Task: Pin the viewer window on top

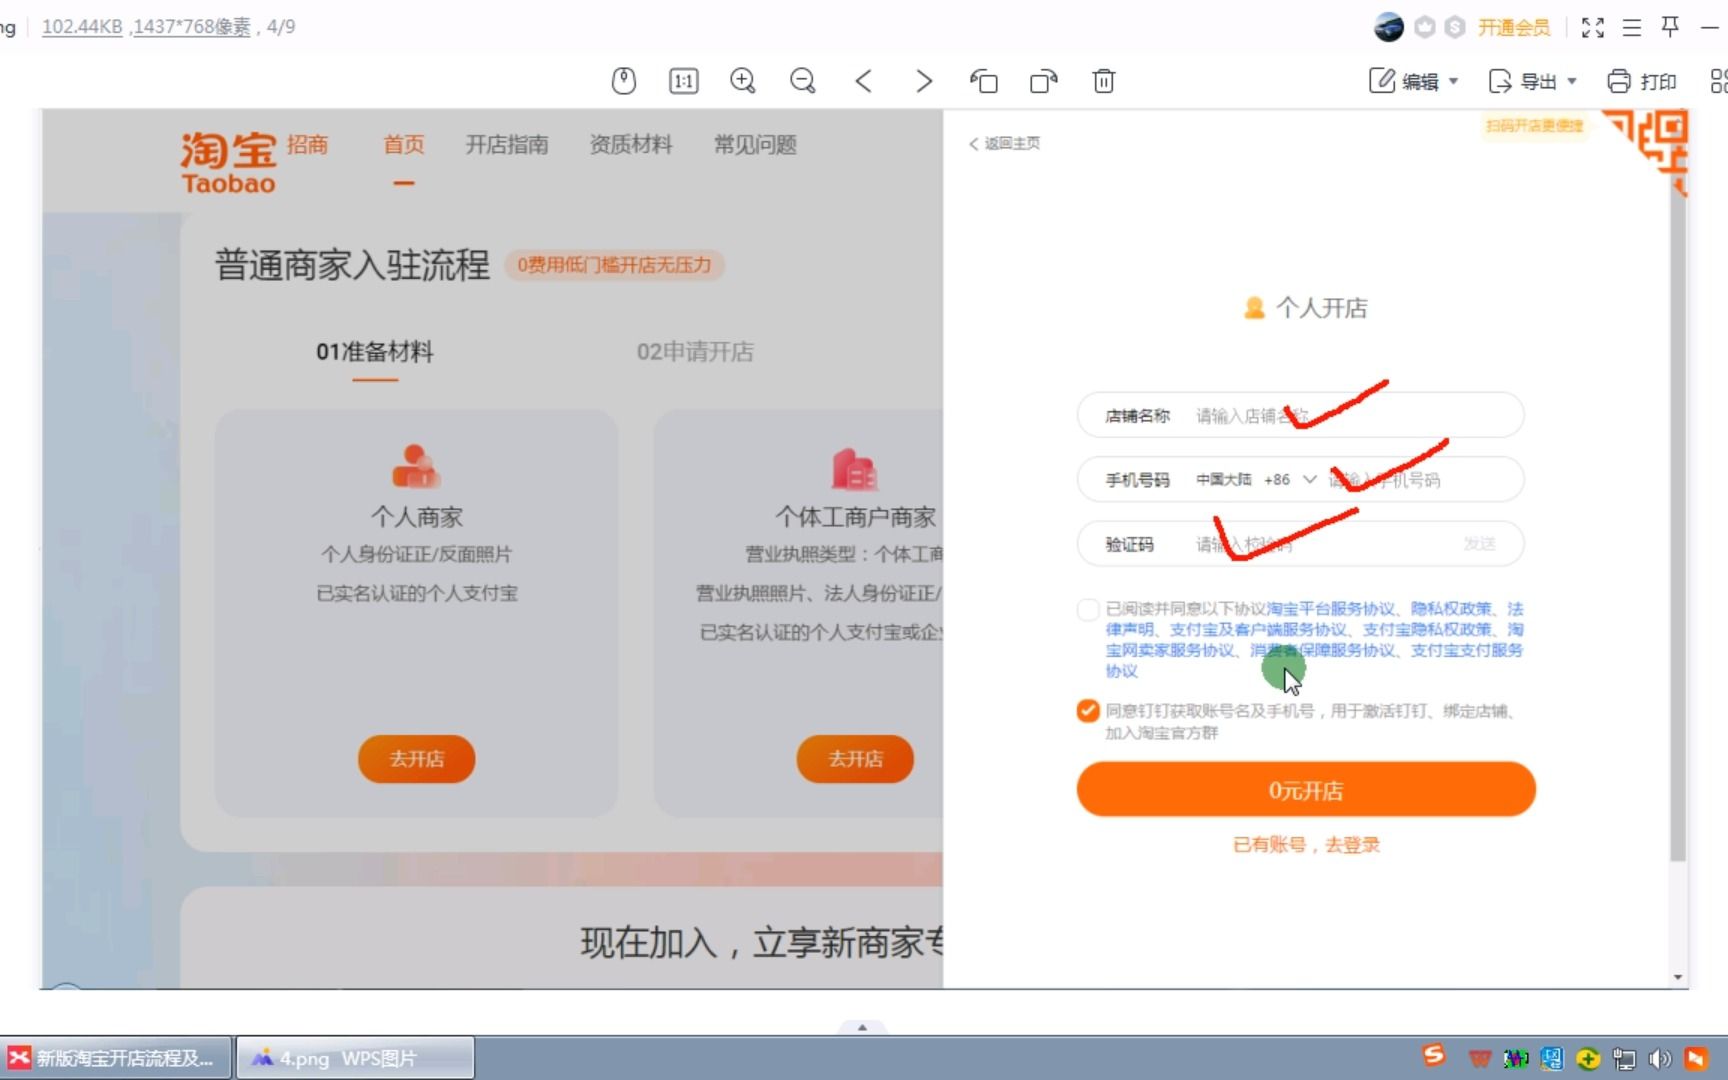Action: coord(1670,27)
